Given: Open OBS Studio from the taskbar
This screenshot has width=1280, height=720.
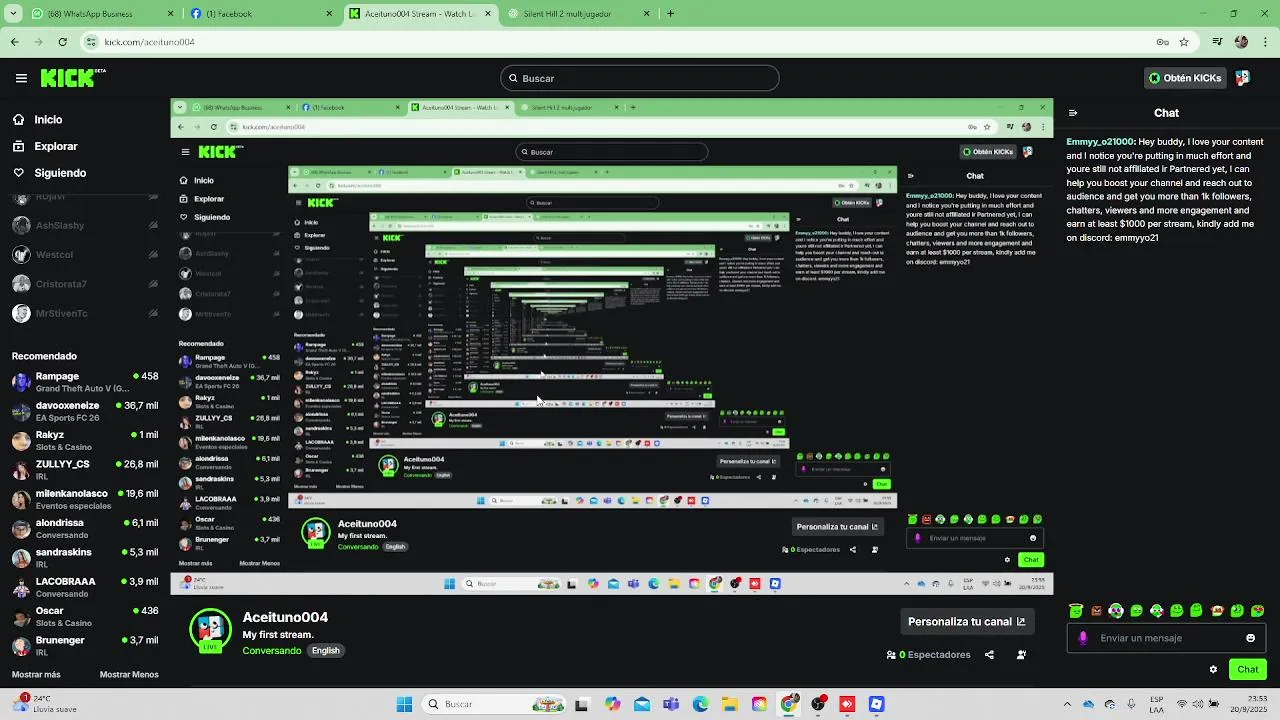Looking at the screenshot, I should click(x=818, y=704).
